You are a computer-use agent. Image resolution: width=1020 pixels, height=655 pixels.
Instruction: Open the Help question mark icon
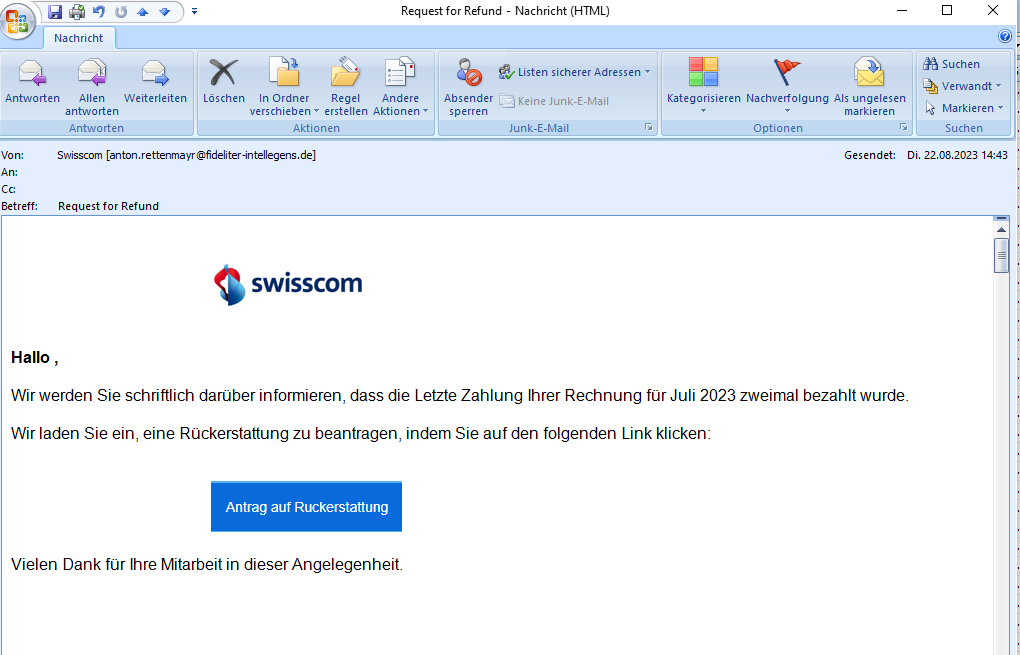(x=1005, y=37)
